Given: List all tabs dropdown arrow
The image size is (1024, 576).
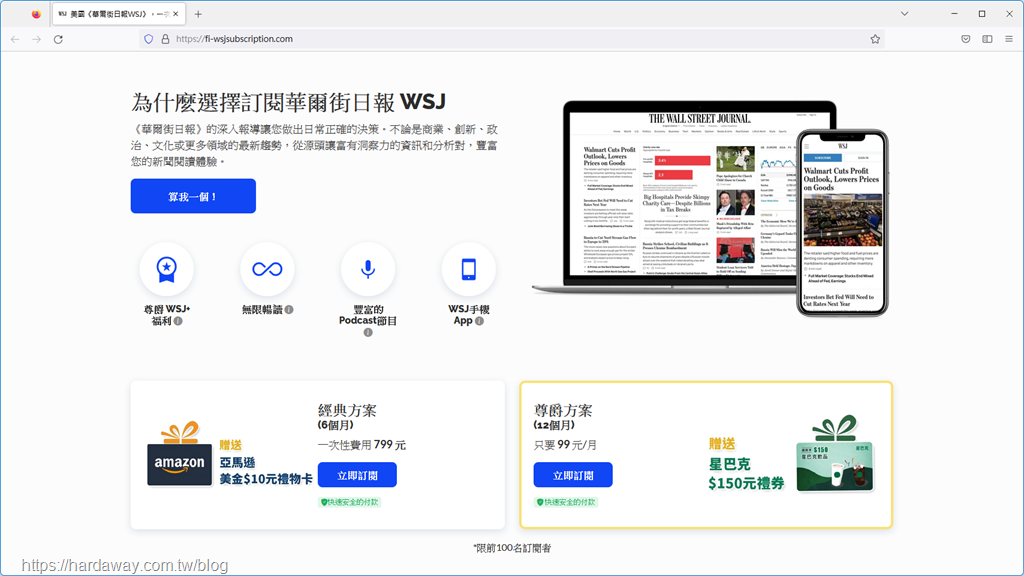Looking at the screenshot, I should (904, 14).
